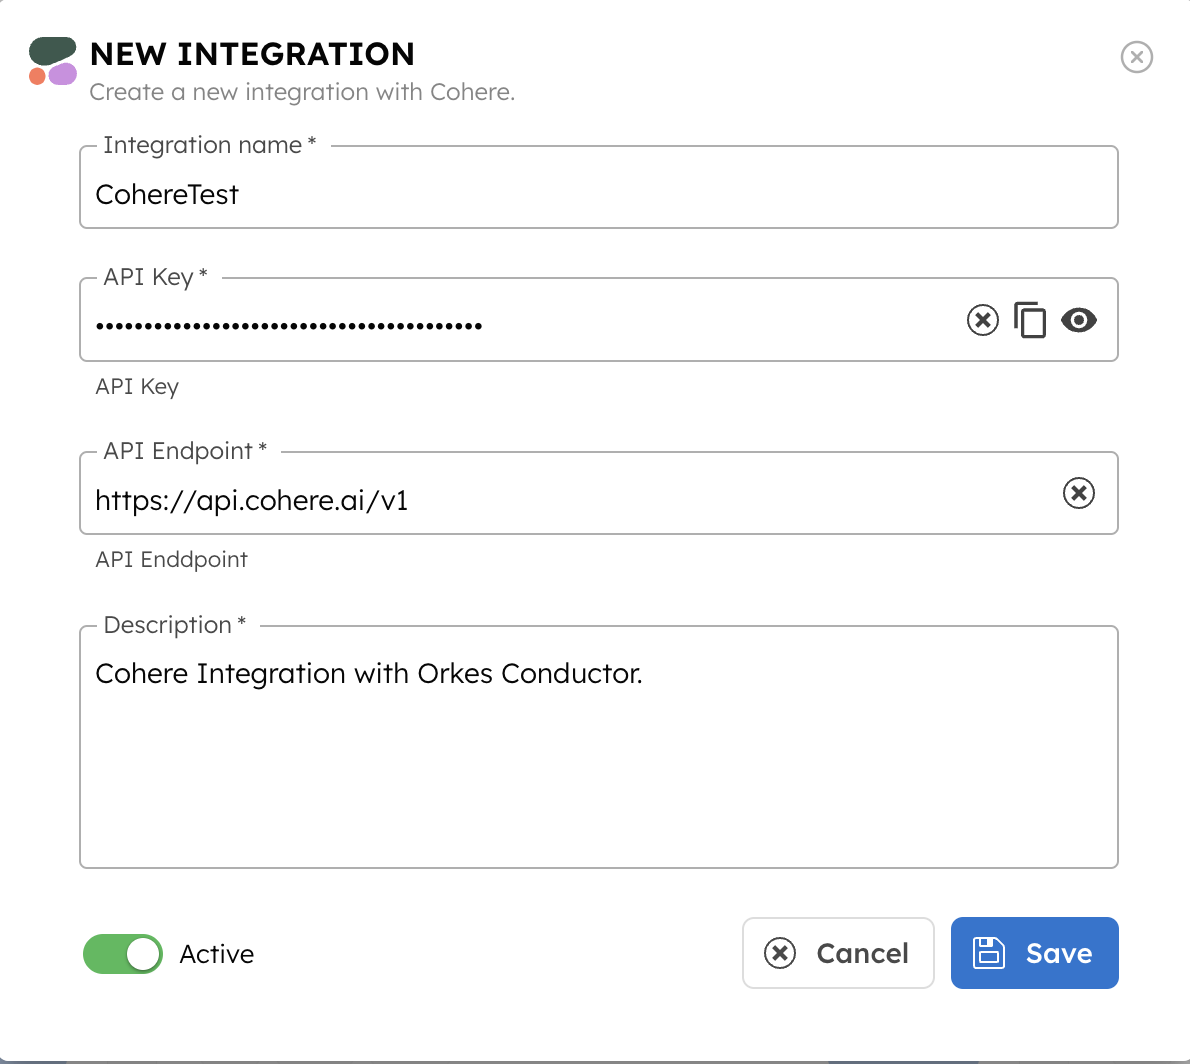Disable the Active toggle switch

tap(123, 954)
